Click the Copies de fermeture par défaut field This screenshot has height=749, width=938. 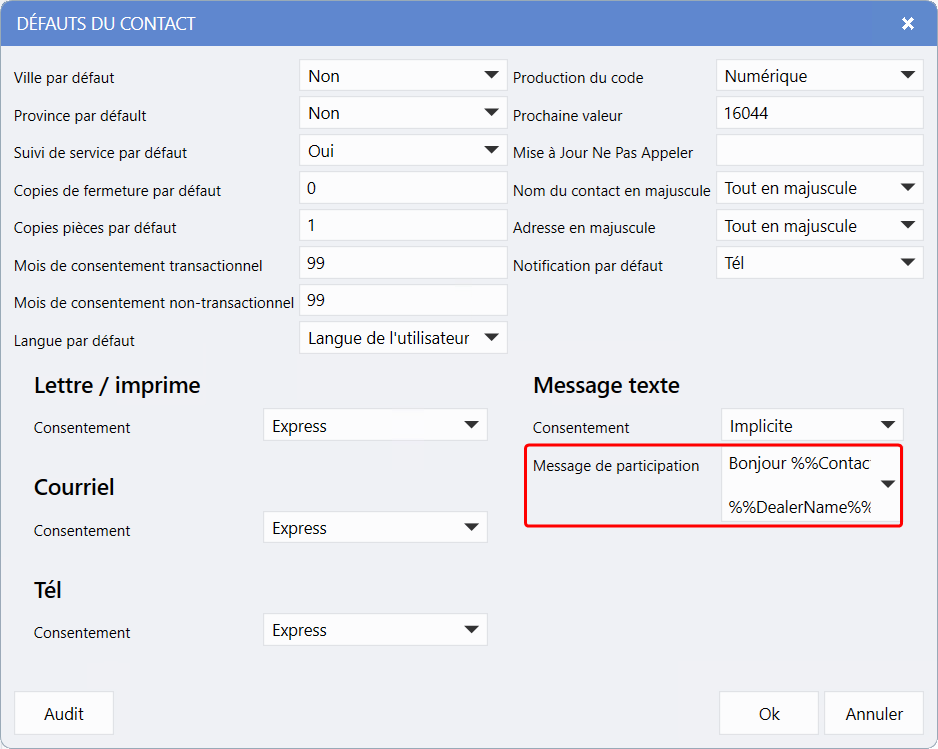[403, 189]
